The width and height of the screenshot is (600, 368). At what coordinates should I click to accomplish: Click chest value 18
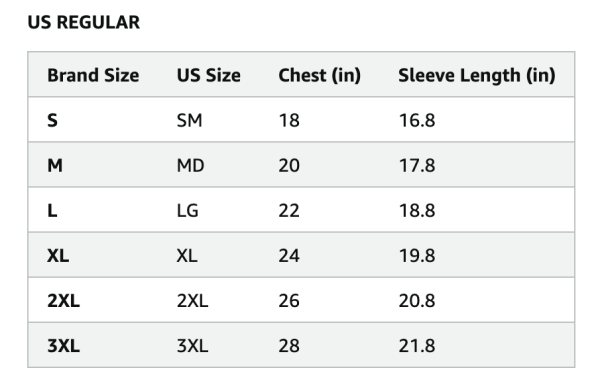click(289, 120)
